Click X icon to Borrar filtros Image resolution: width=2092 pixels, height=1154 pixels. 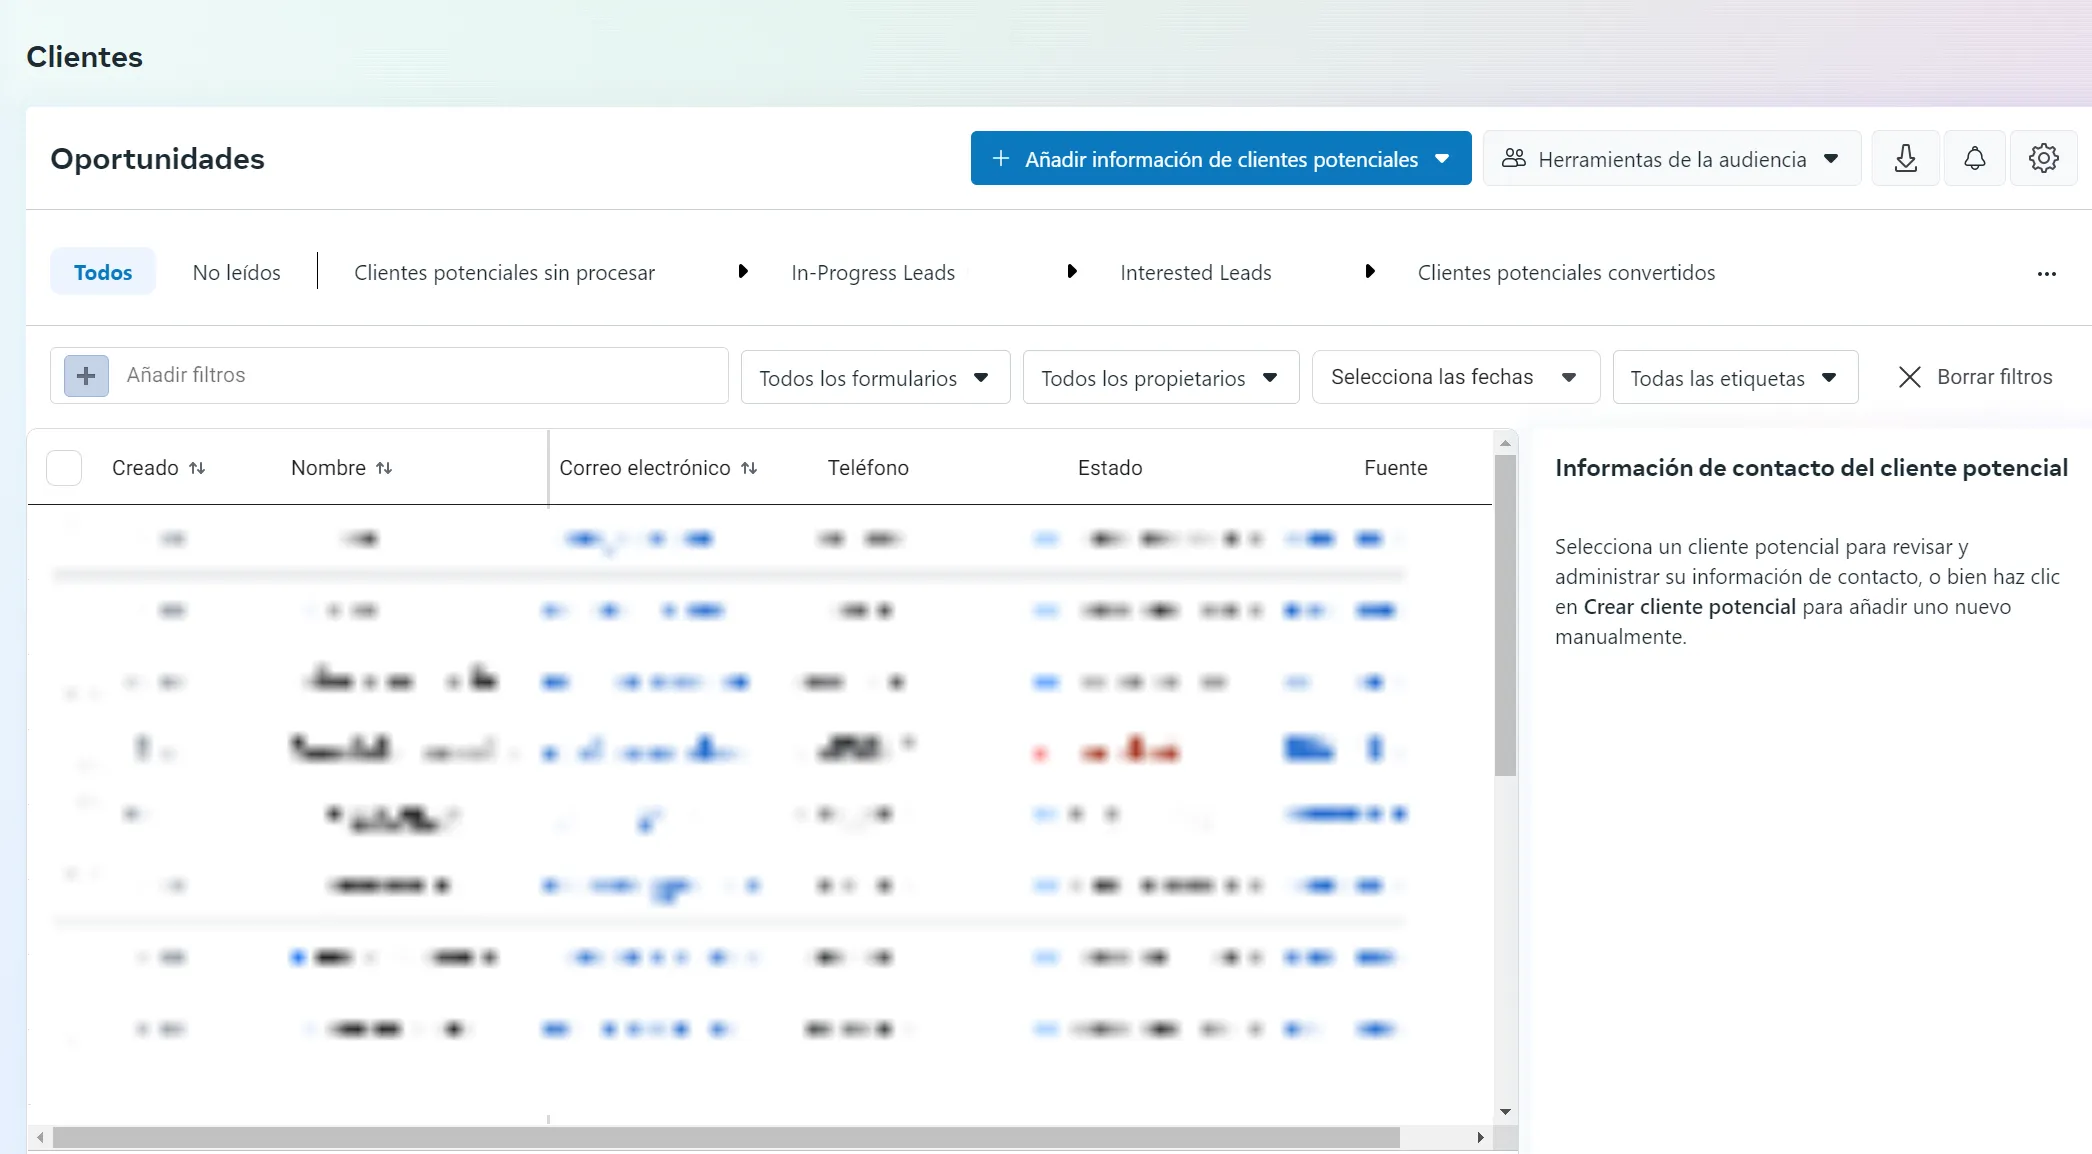1909,377
